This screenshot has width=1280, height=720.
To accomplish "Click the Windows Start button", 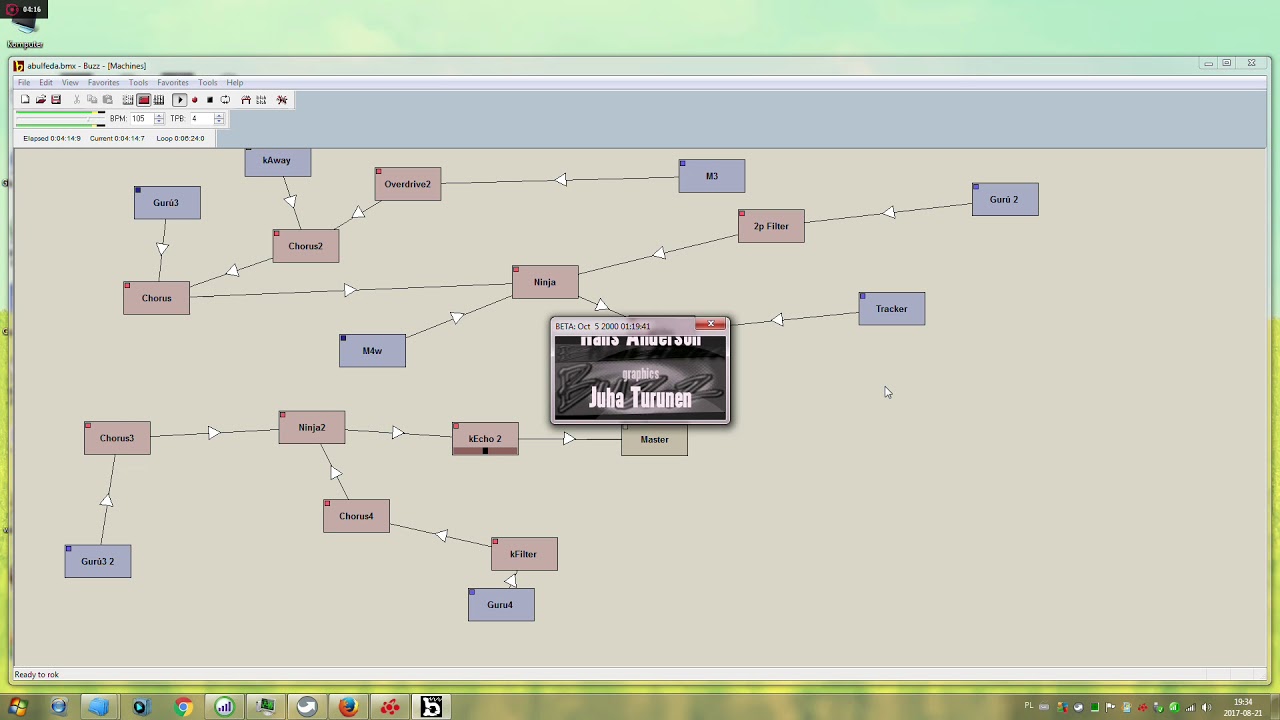I will click(x=17, y=707).
